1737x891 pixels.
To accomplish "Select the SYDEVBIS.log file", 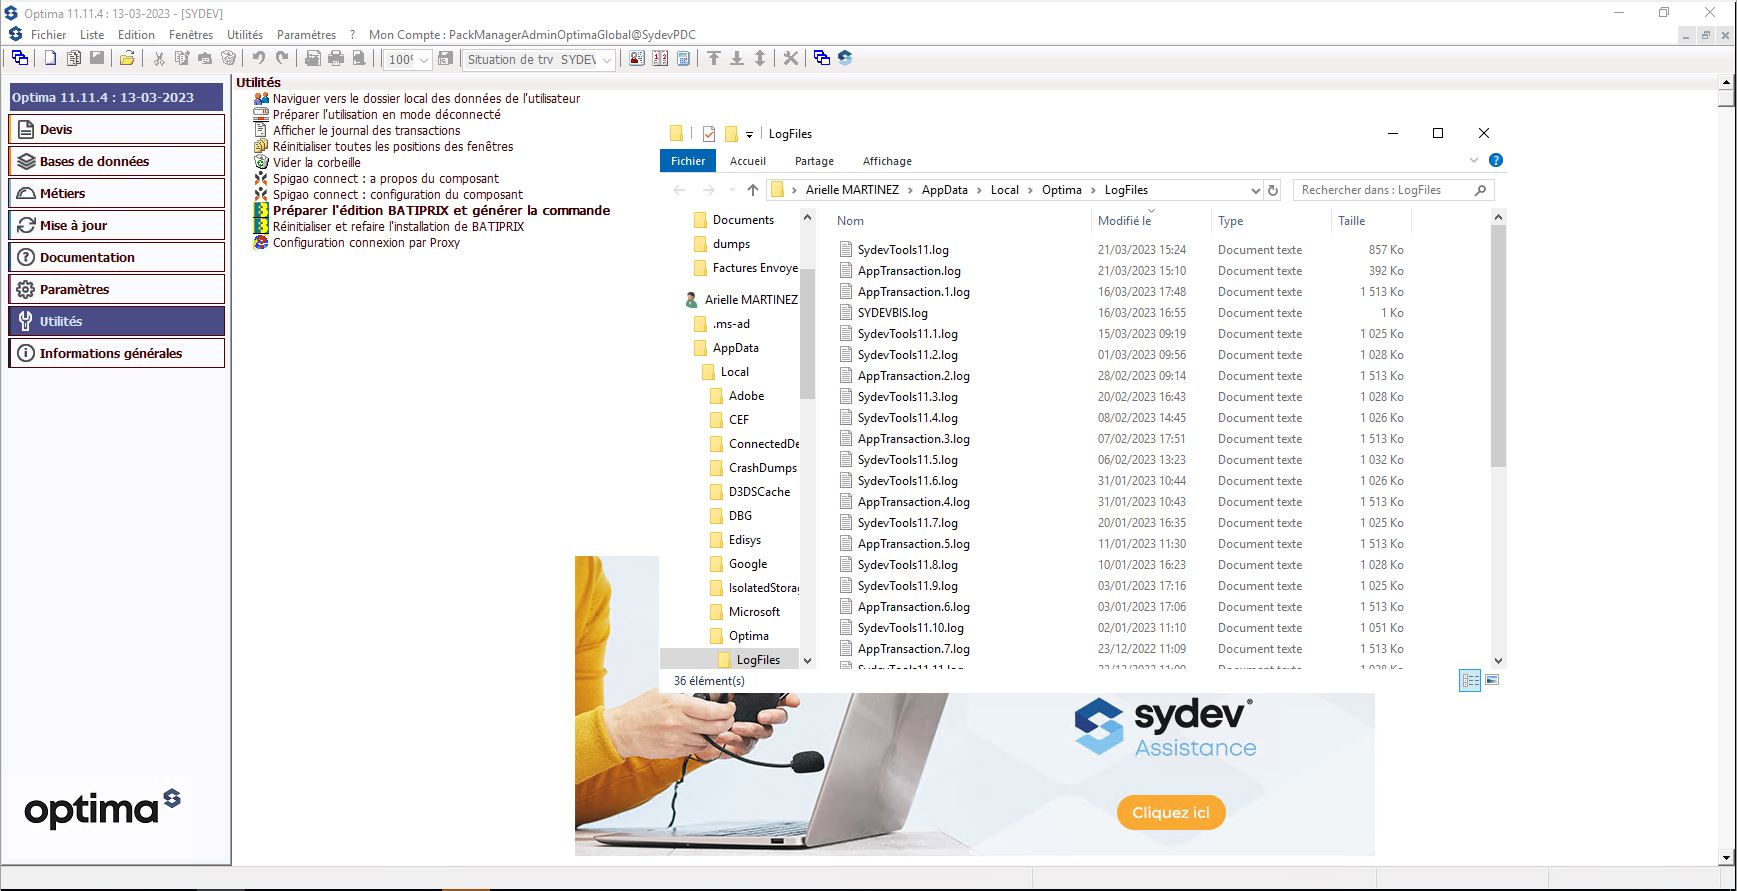I will (892, 313).
